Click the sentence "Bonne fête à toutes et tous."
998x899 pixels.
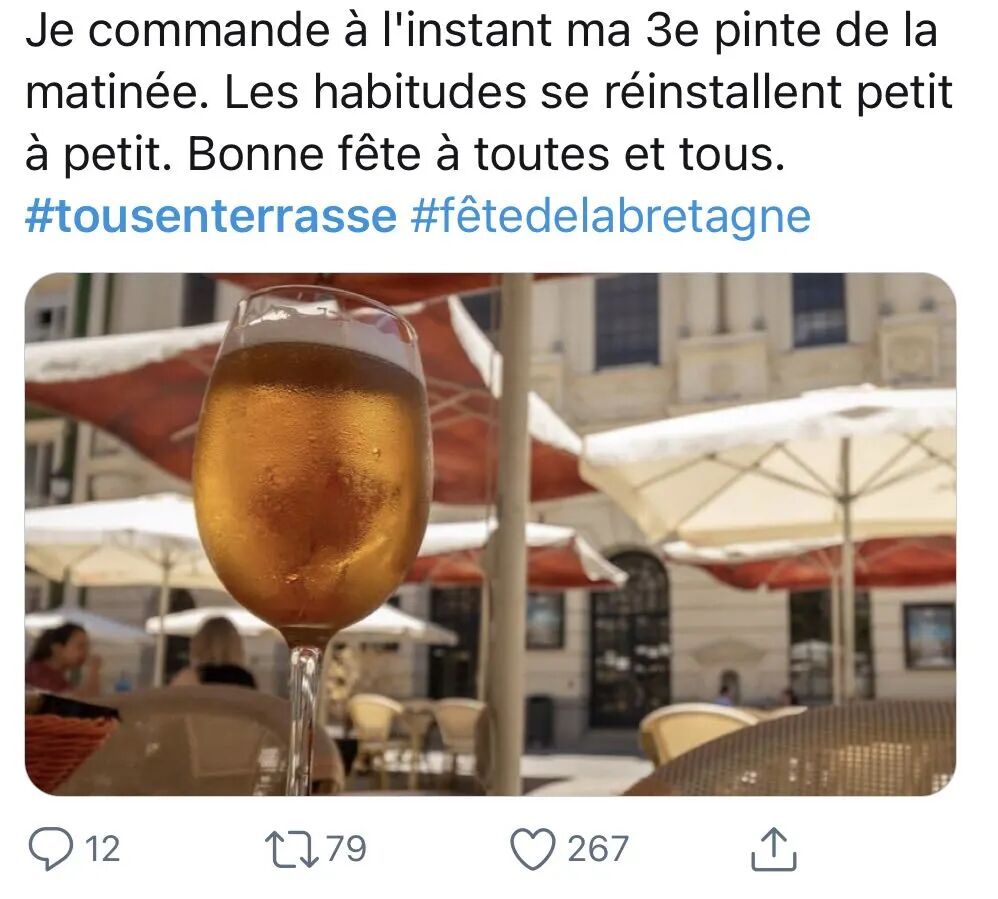[486, 155]
